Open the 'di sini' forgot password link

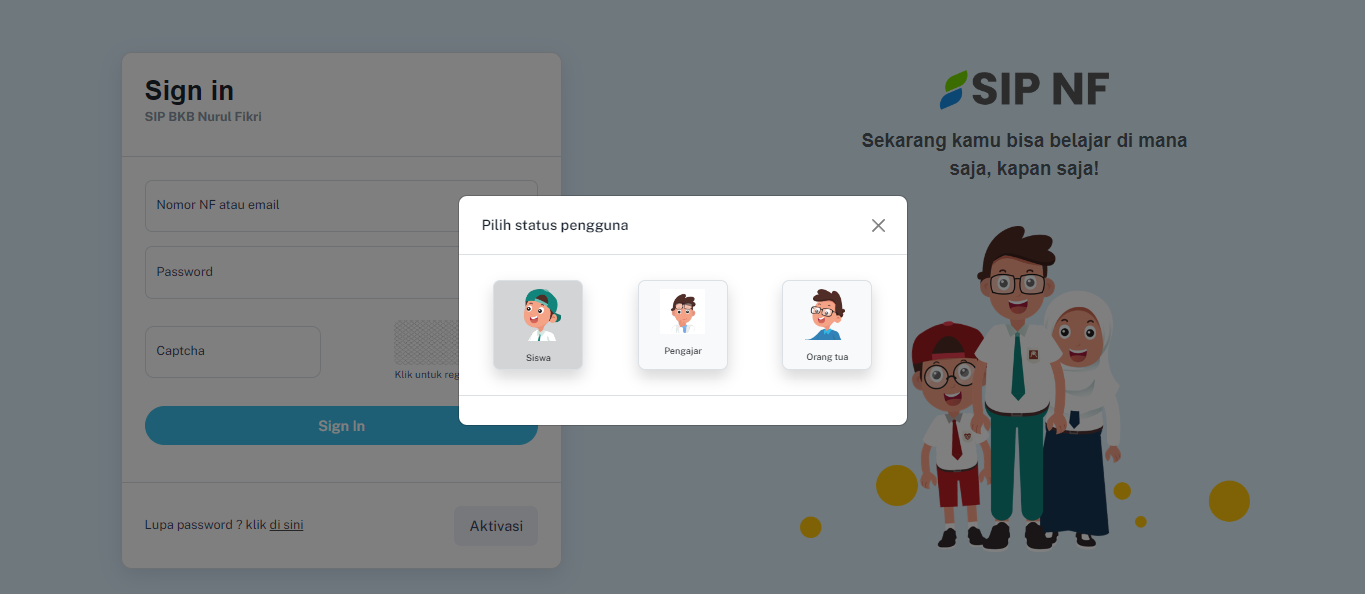point(286,525)
